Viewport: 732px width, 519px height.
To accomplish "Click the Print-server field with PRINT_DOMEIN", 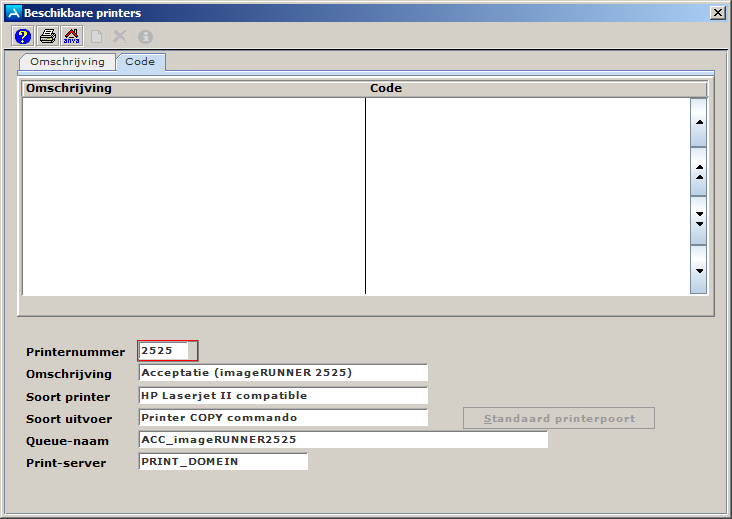I will click(x=223, y=462).
